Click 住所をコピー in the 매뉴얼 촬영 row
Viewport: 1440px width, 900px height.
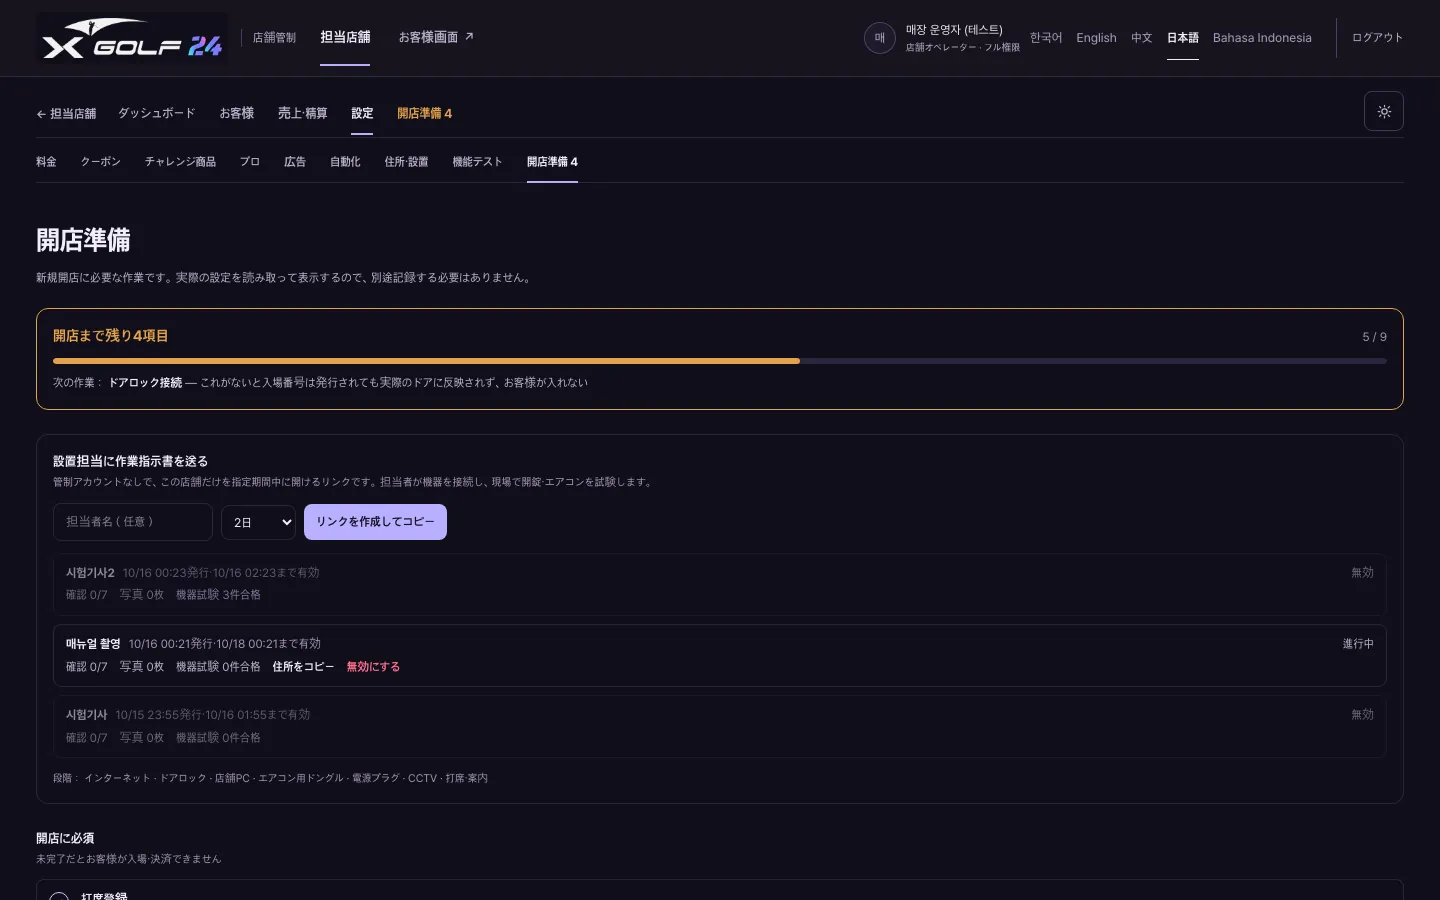pos(303,667)
